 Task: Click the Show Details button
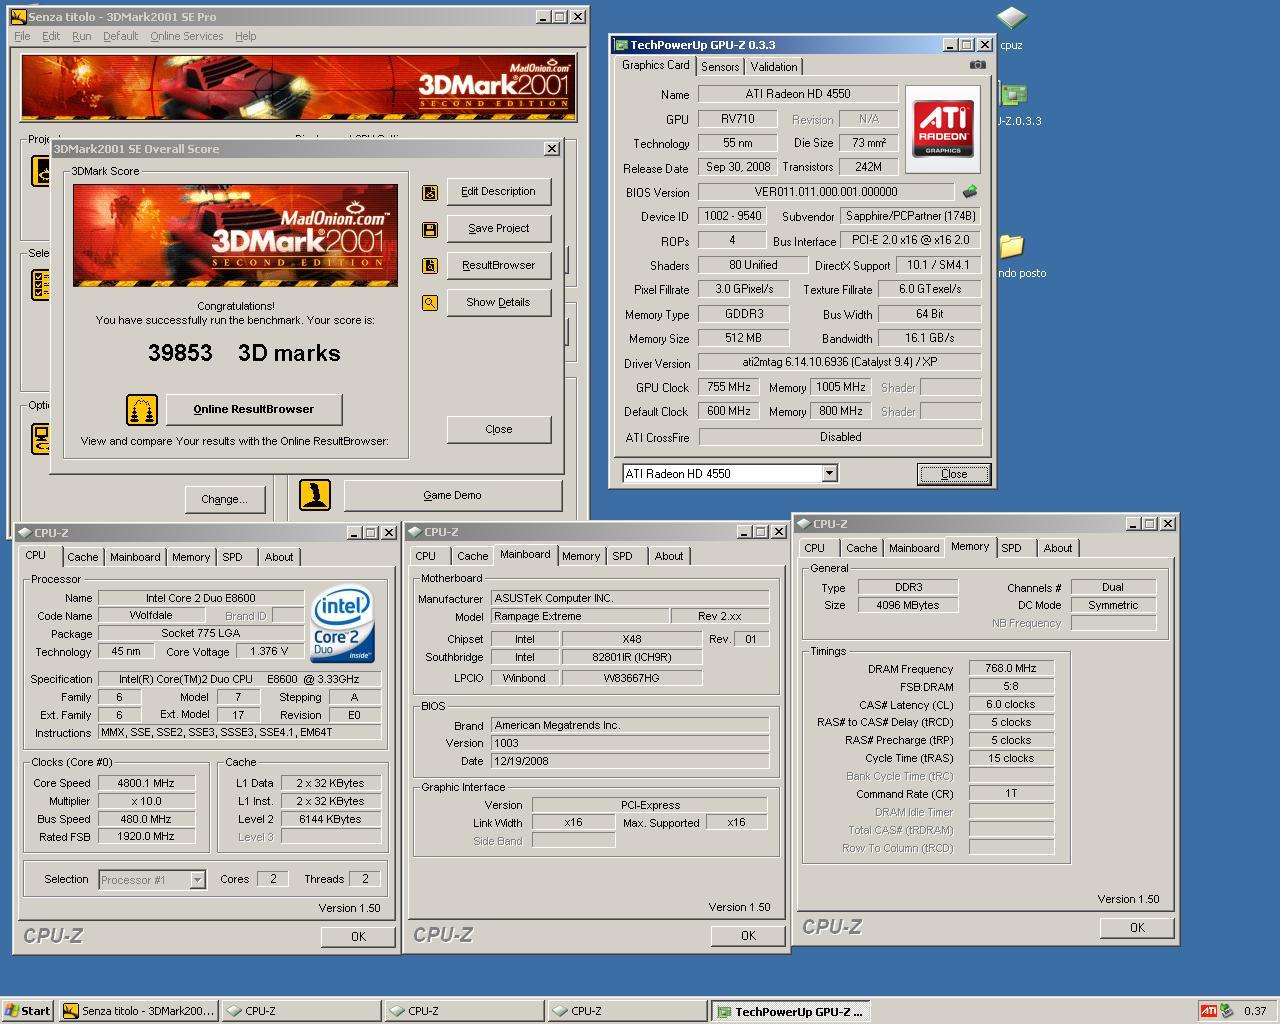click(498, 303)
